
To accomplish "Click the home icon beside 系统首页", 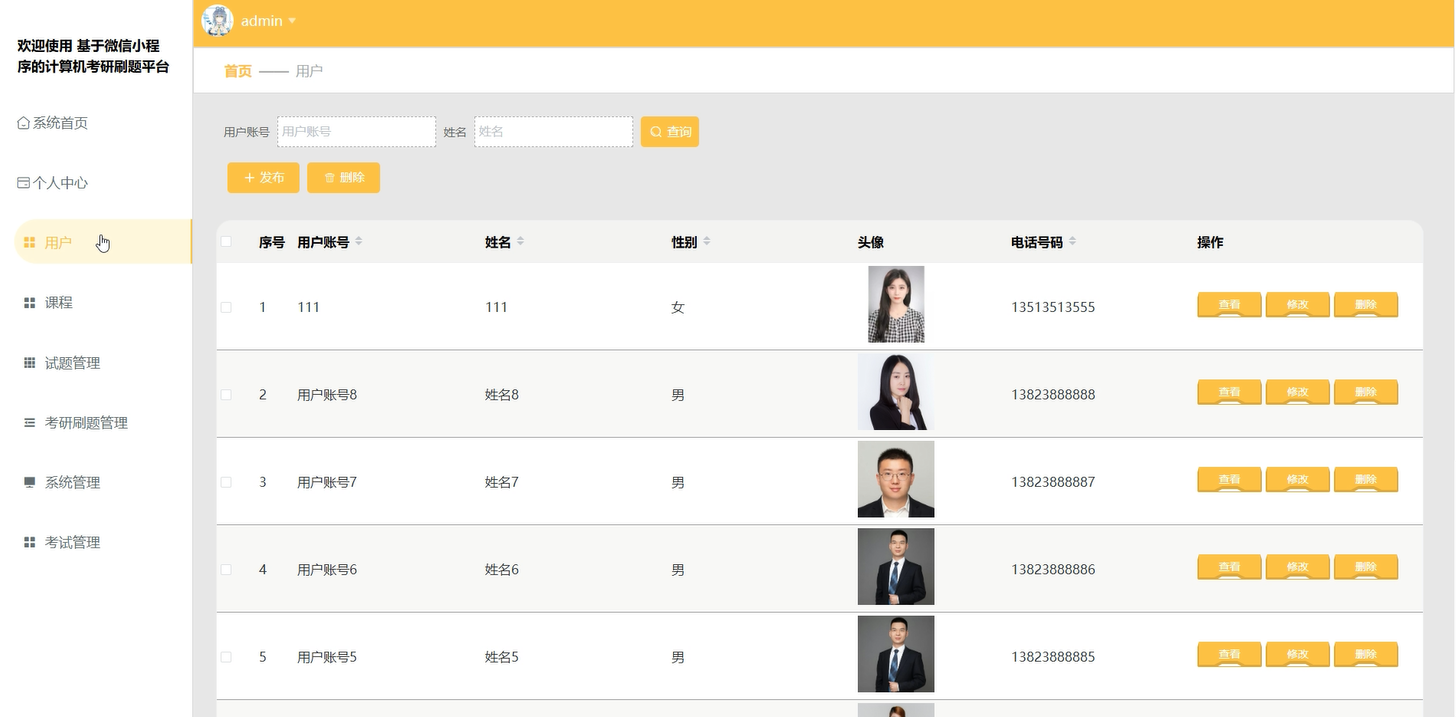I will (24, 123).
